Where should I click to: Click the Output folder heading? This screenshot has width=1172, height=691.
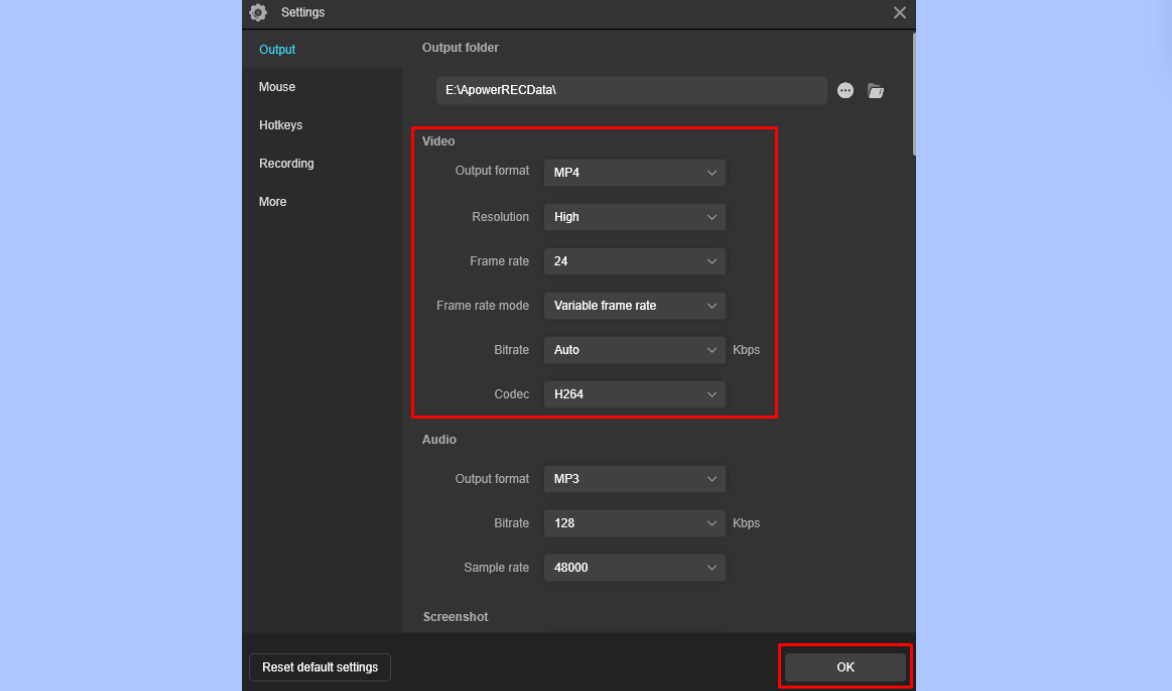click(460, 48)
